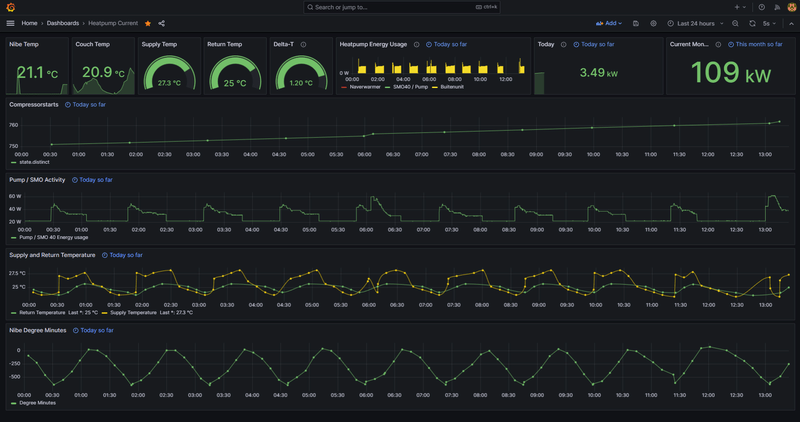Viewport: 800px width, 422px height.
Task: Click the share dashboard icon
Action: pos(162,23)
